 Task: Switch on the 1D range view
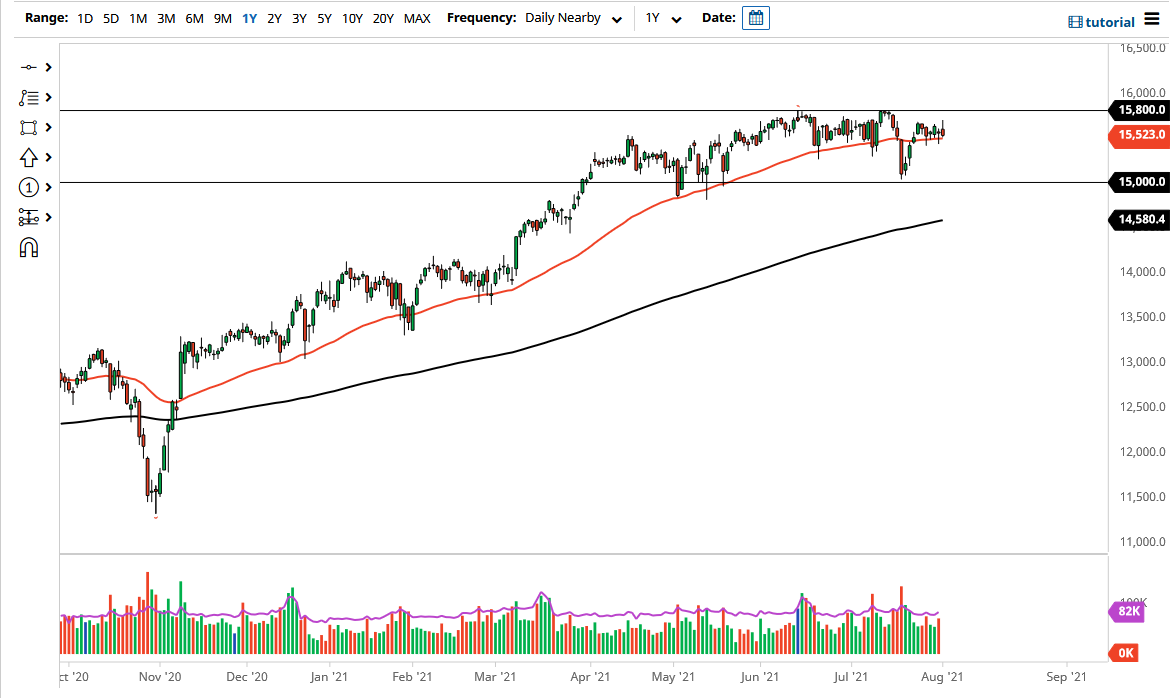pos(85,18)
